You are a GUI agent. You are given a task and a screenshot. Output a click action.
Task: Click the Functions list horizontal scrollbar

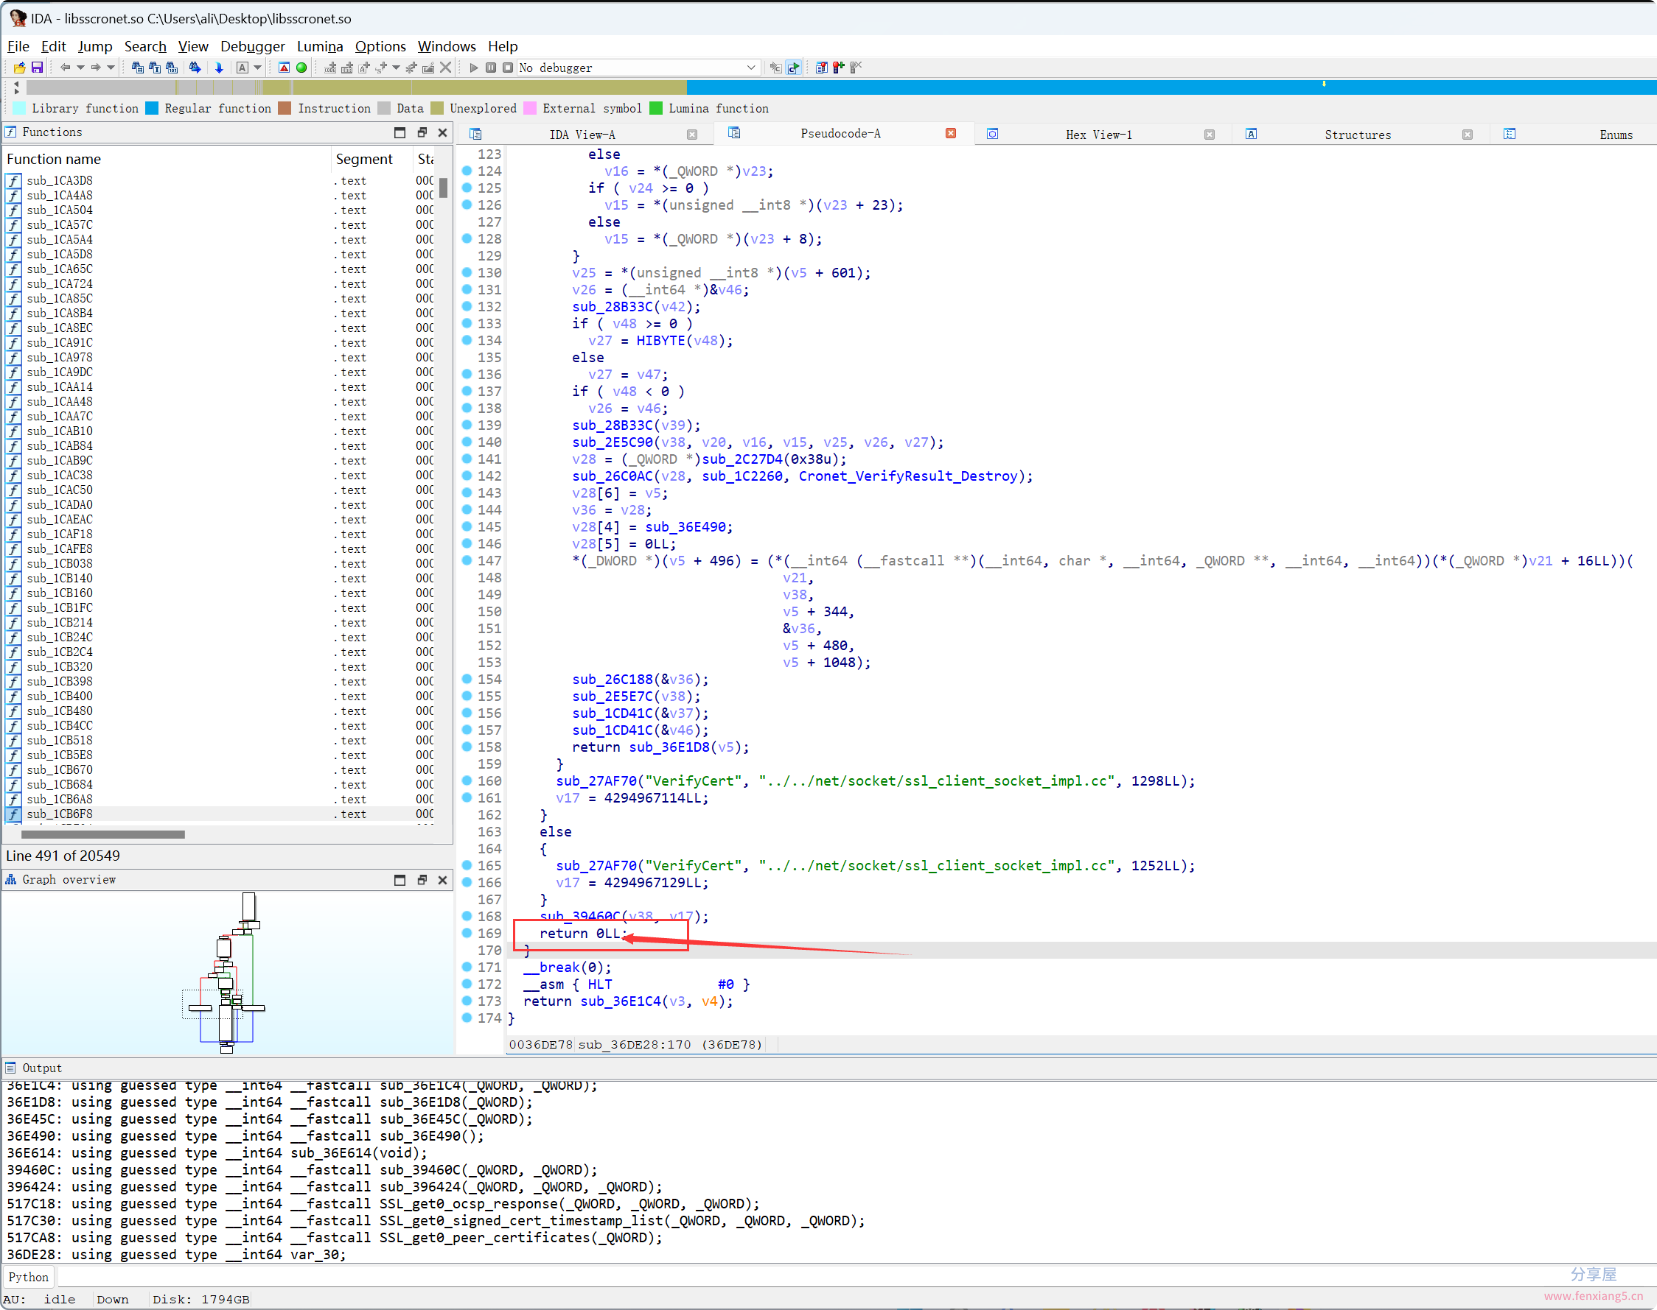point(103,834)
